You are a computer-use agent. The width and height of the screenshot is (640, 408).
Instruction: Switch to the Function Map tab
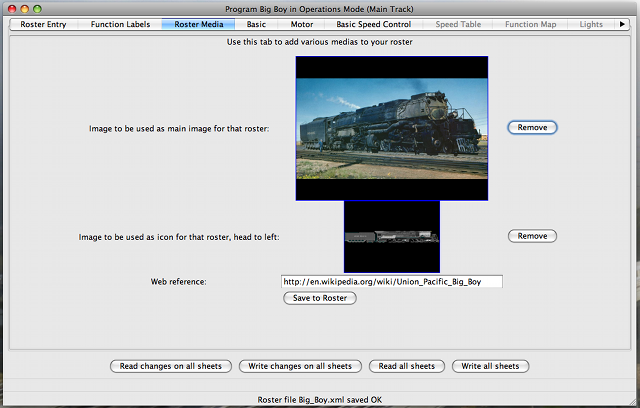531,24
